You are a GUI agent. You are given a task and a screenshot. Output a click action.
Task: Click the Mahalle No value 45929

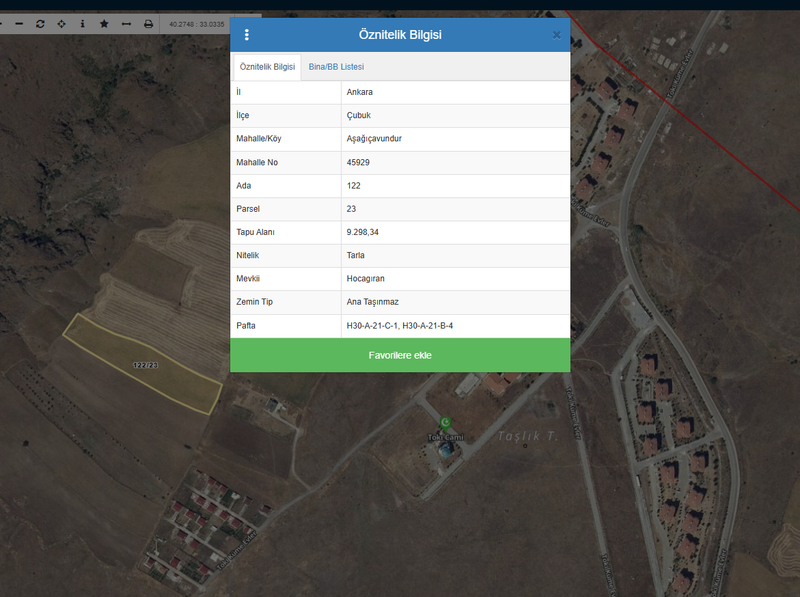(359, 162)
